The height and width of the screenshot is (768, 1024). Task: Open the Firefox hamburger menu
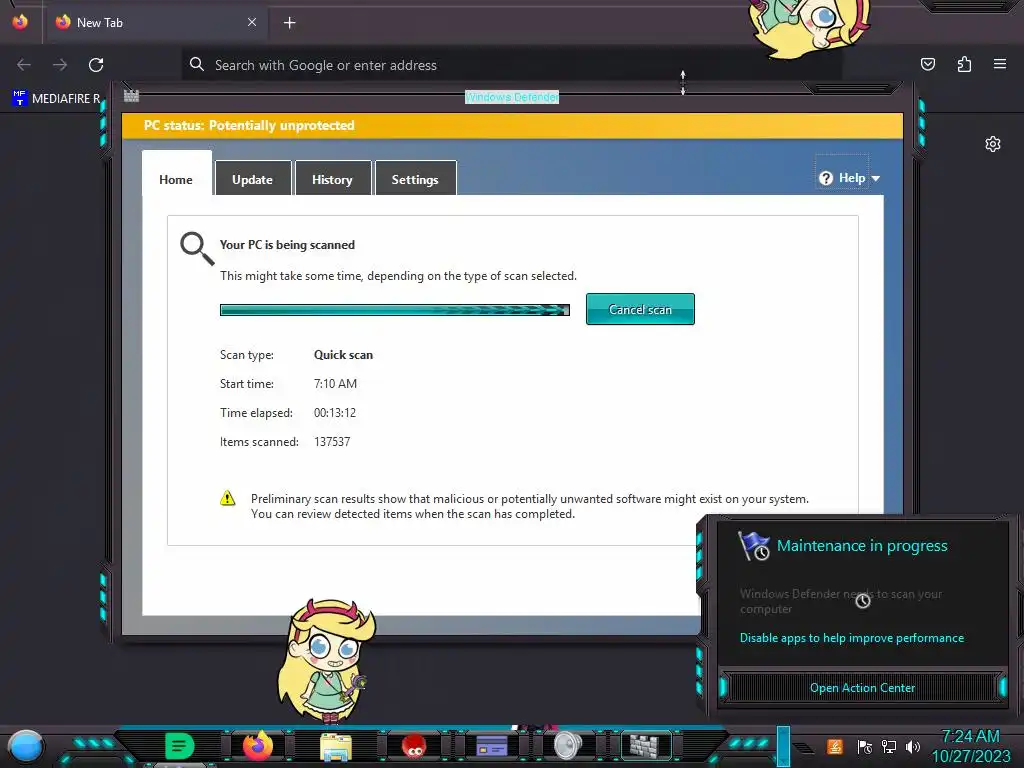click(1000, 64)
